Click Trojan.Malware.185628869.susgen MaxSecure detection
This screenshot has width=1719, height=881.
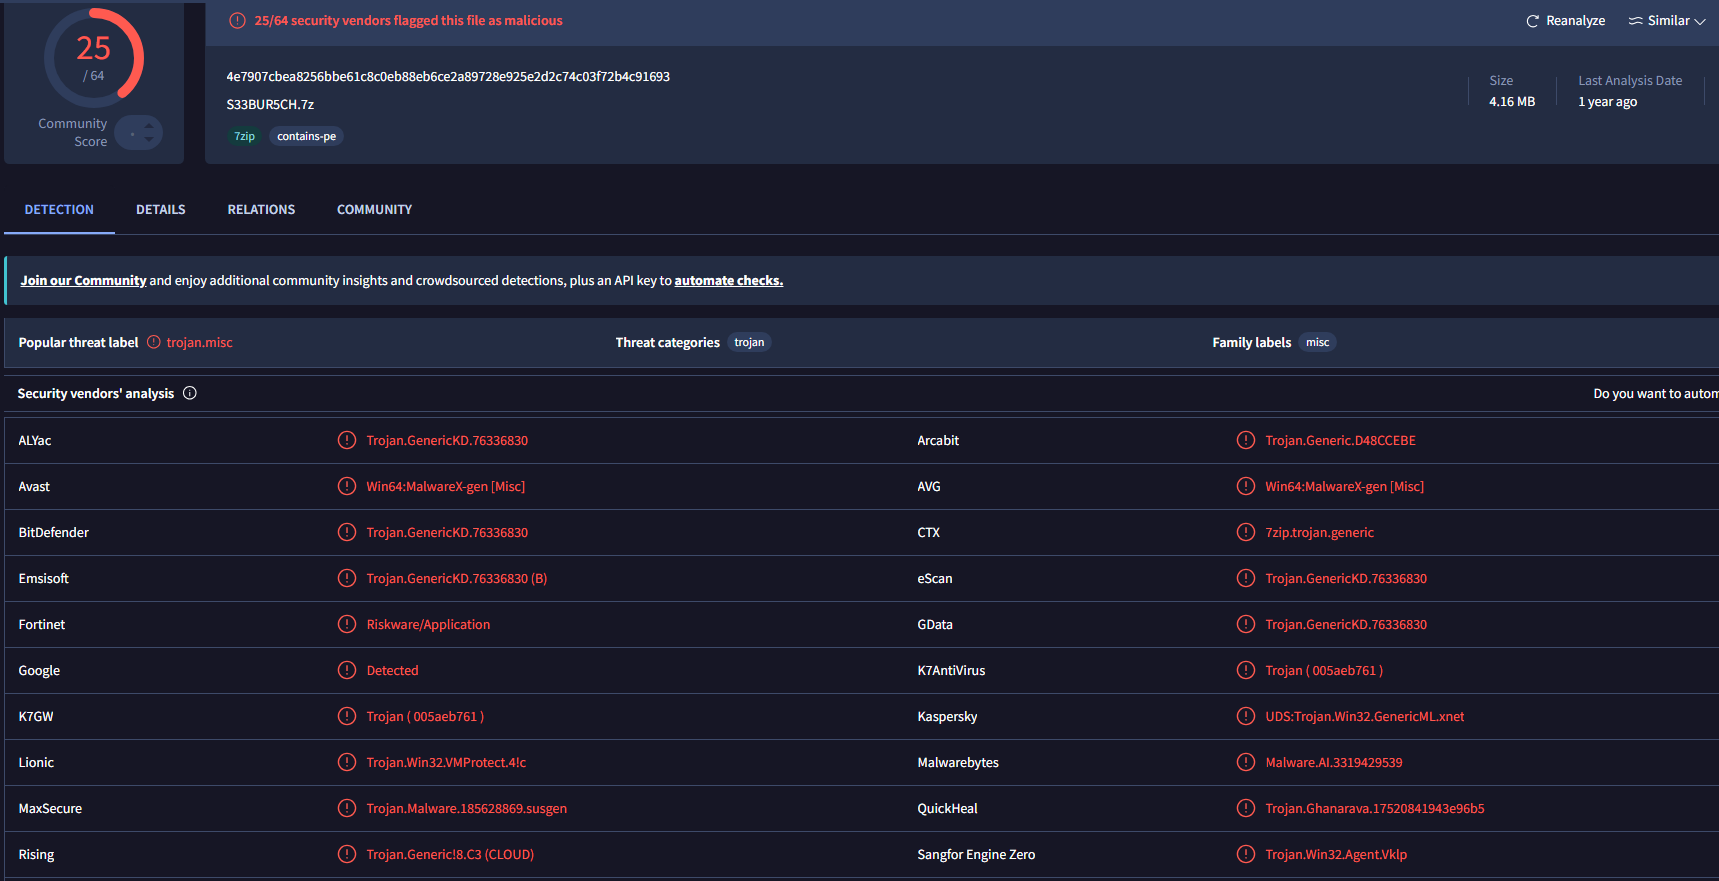(466, 808)
